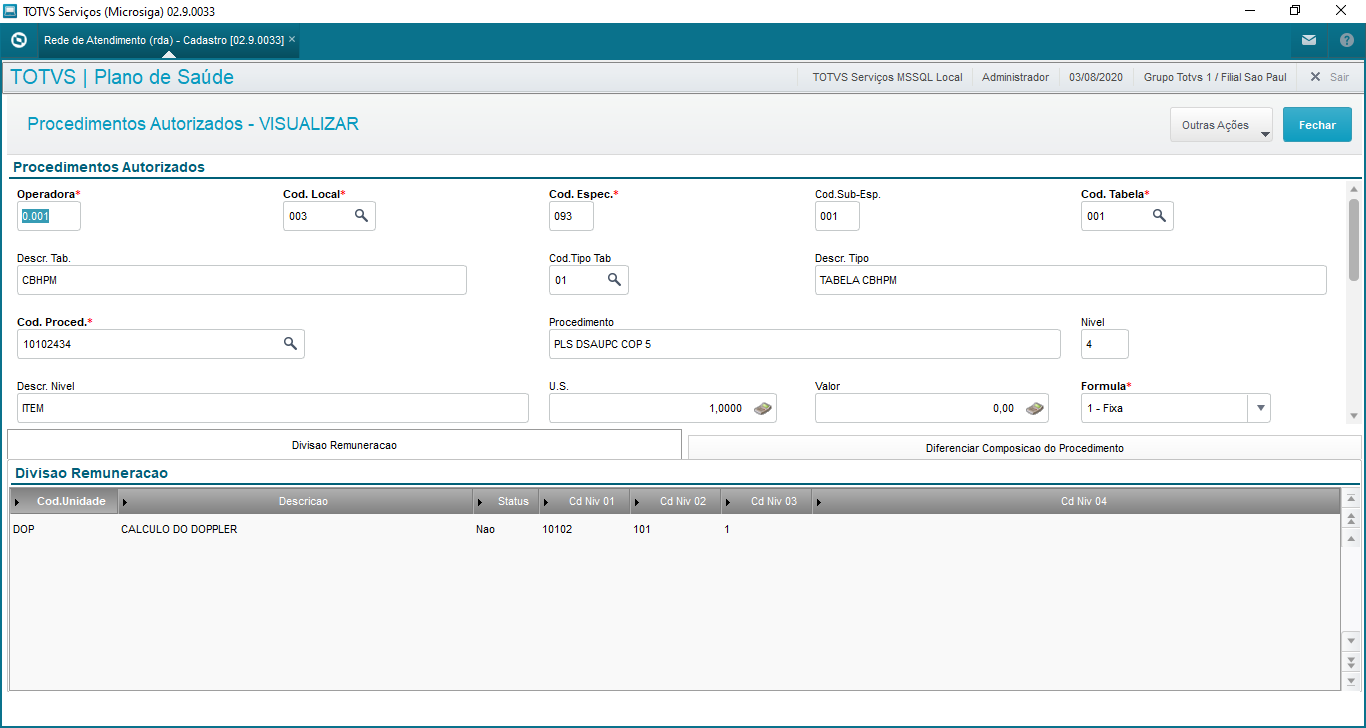Open lookup search for Cod. Local
1366x728 pixels.
[x=361, y=215]
